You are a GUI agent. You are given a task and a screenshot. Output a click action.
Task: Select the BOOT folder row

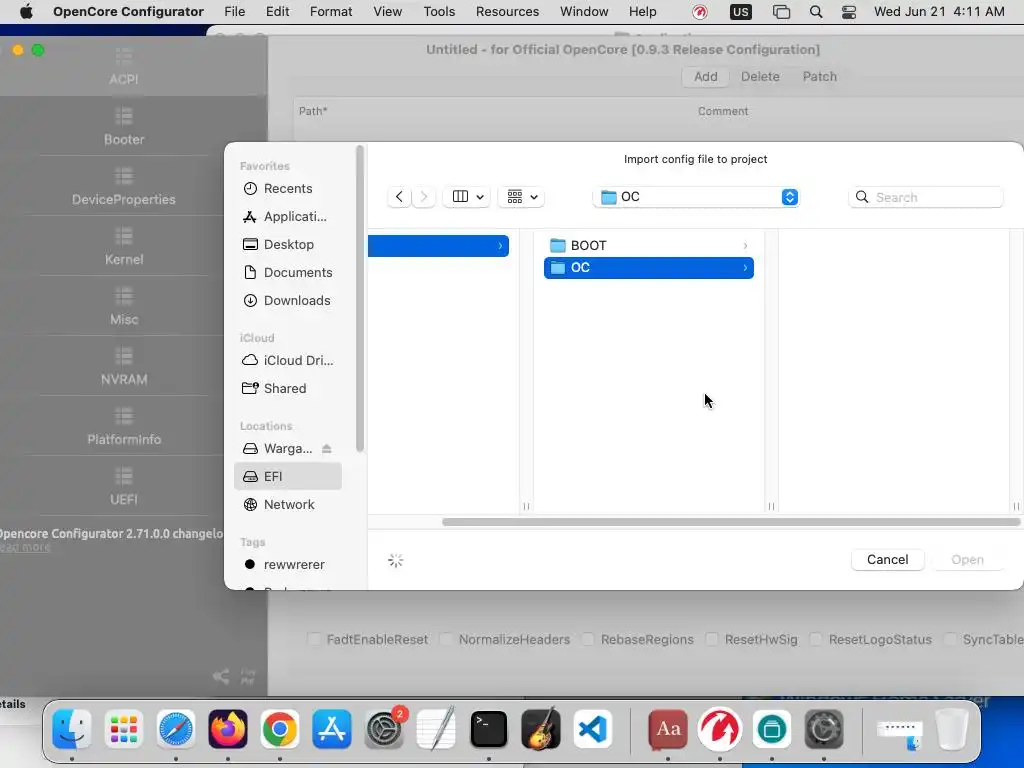[x=648, y=246]
